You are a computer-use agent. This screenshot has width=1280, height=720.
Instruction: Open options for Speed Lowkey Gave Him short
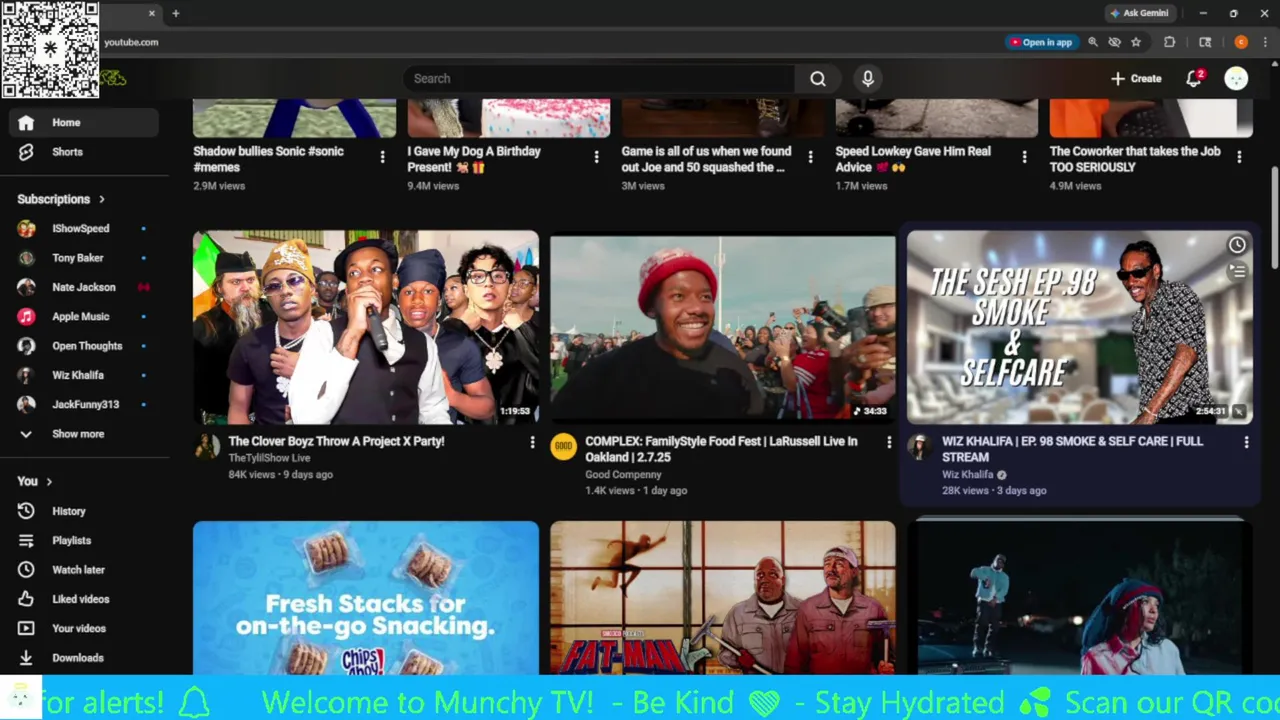click(1024, 157)
